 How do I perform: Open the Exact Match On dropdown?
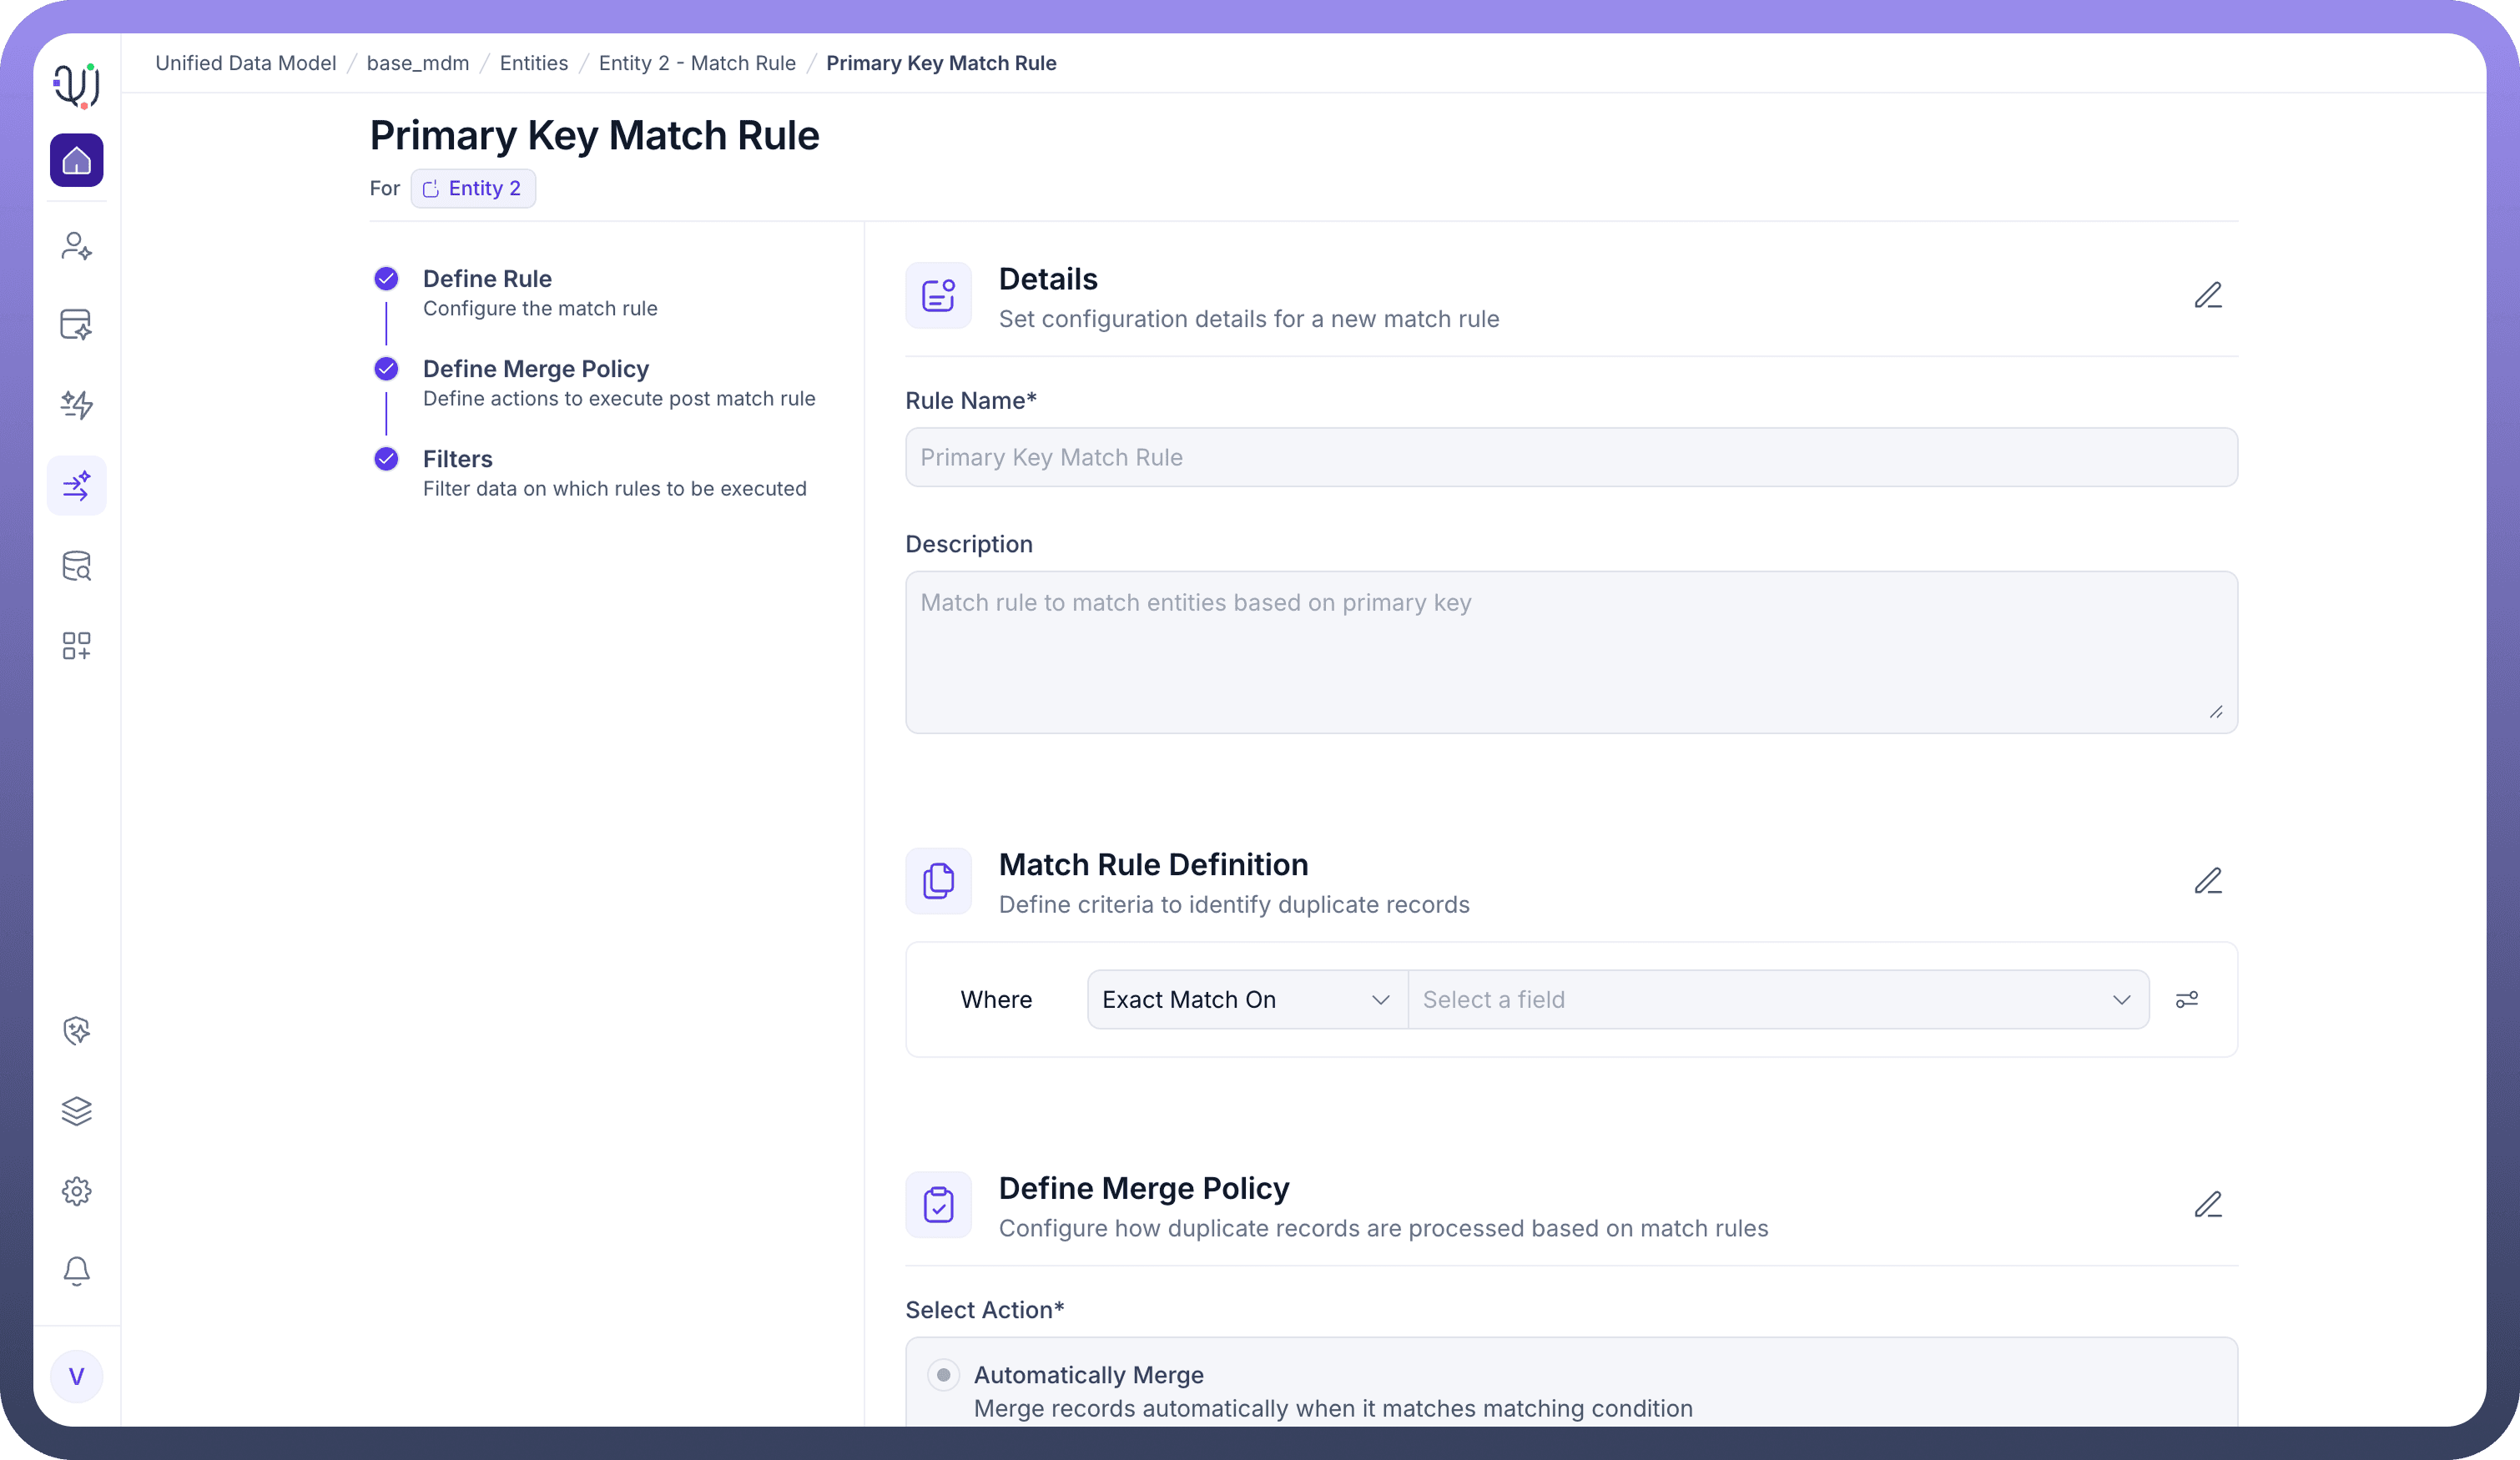[1246, 1000]
